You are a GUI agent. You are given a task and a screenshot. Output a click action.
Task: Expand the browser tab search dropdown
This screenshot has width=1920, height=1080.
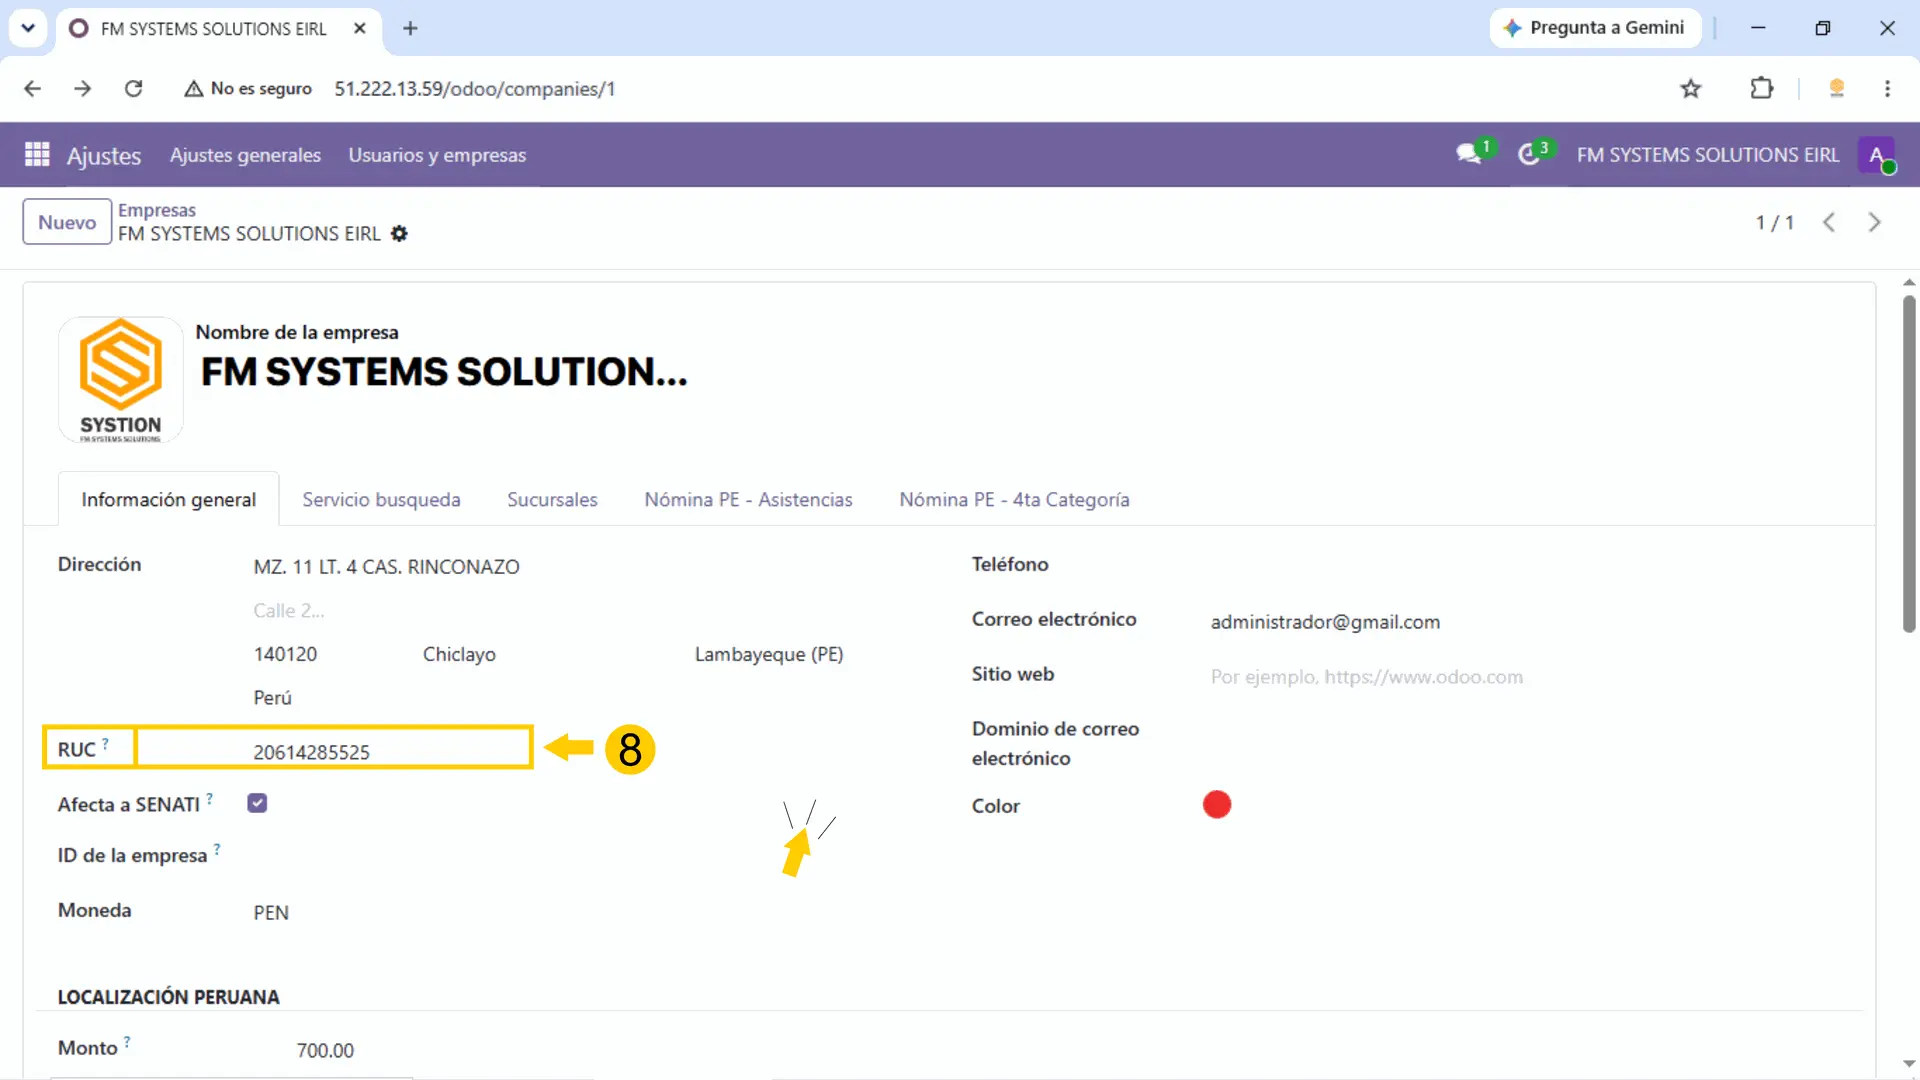[x=28, y=28]
